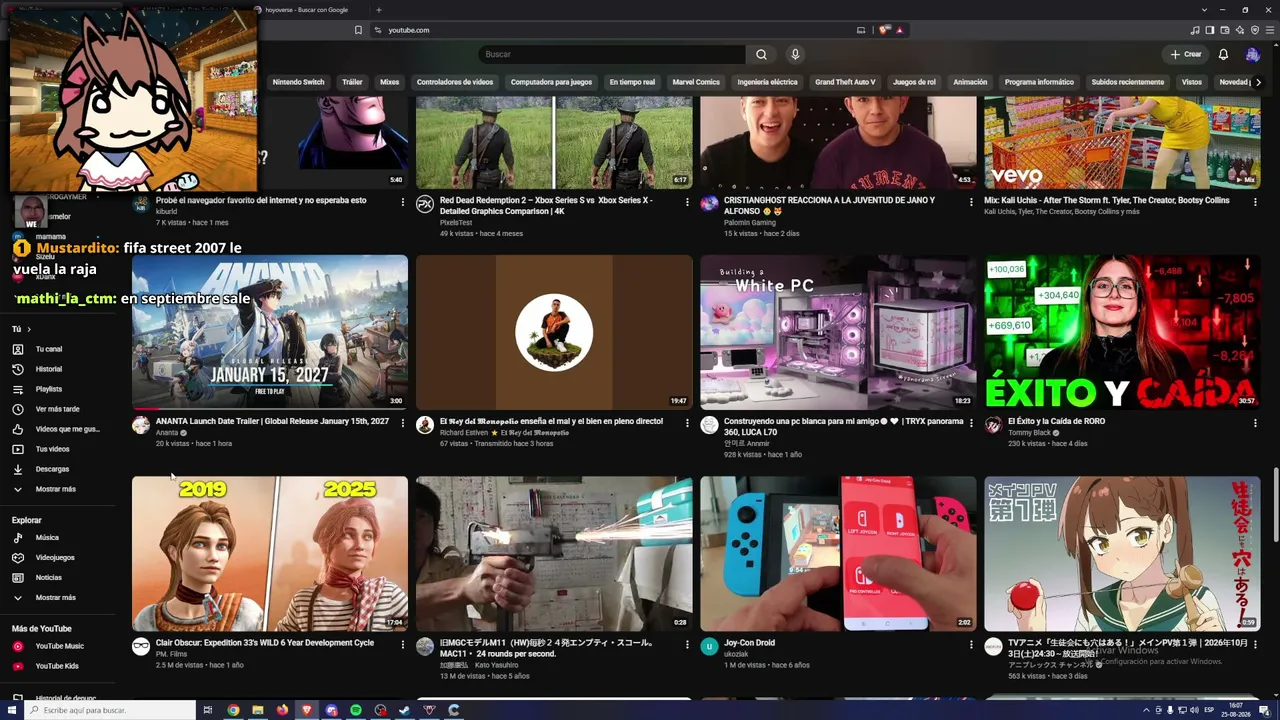Open Firefox from the taskbar
The image size is (1280, 720).
click(x=282, y=710)
